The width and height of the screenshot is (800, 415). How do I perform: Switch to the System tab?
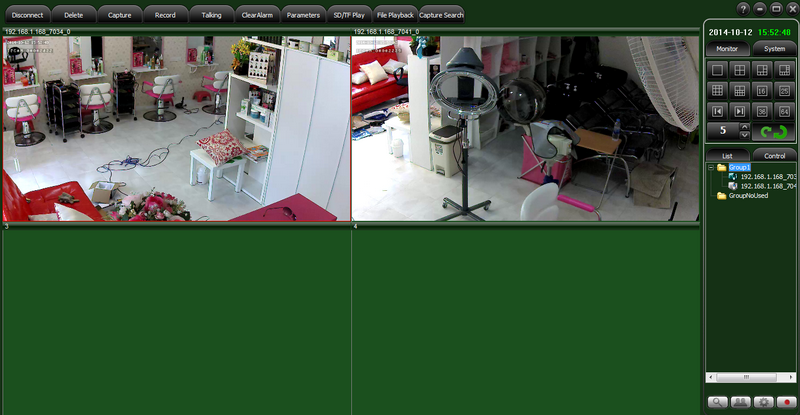(774, 49)
